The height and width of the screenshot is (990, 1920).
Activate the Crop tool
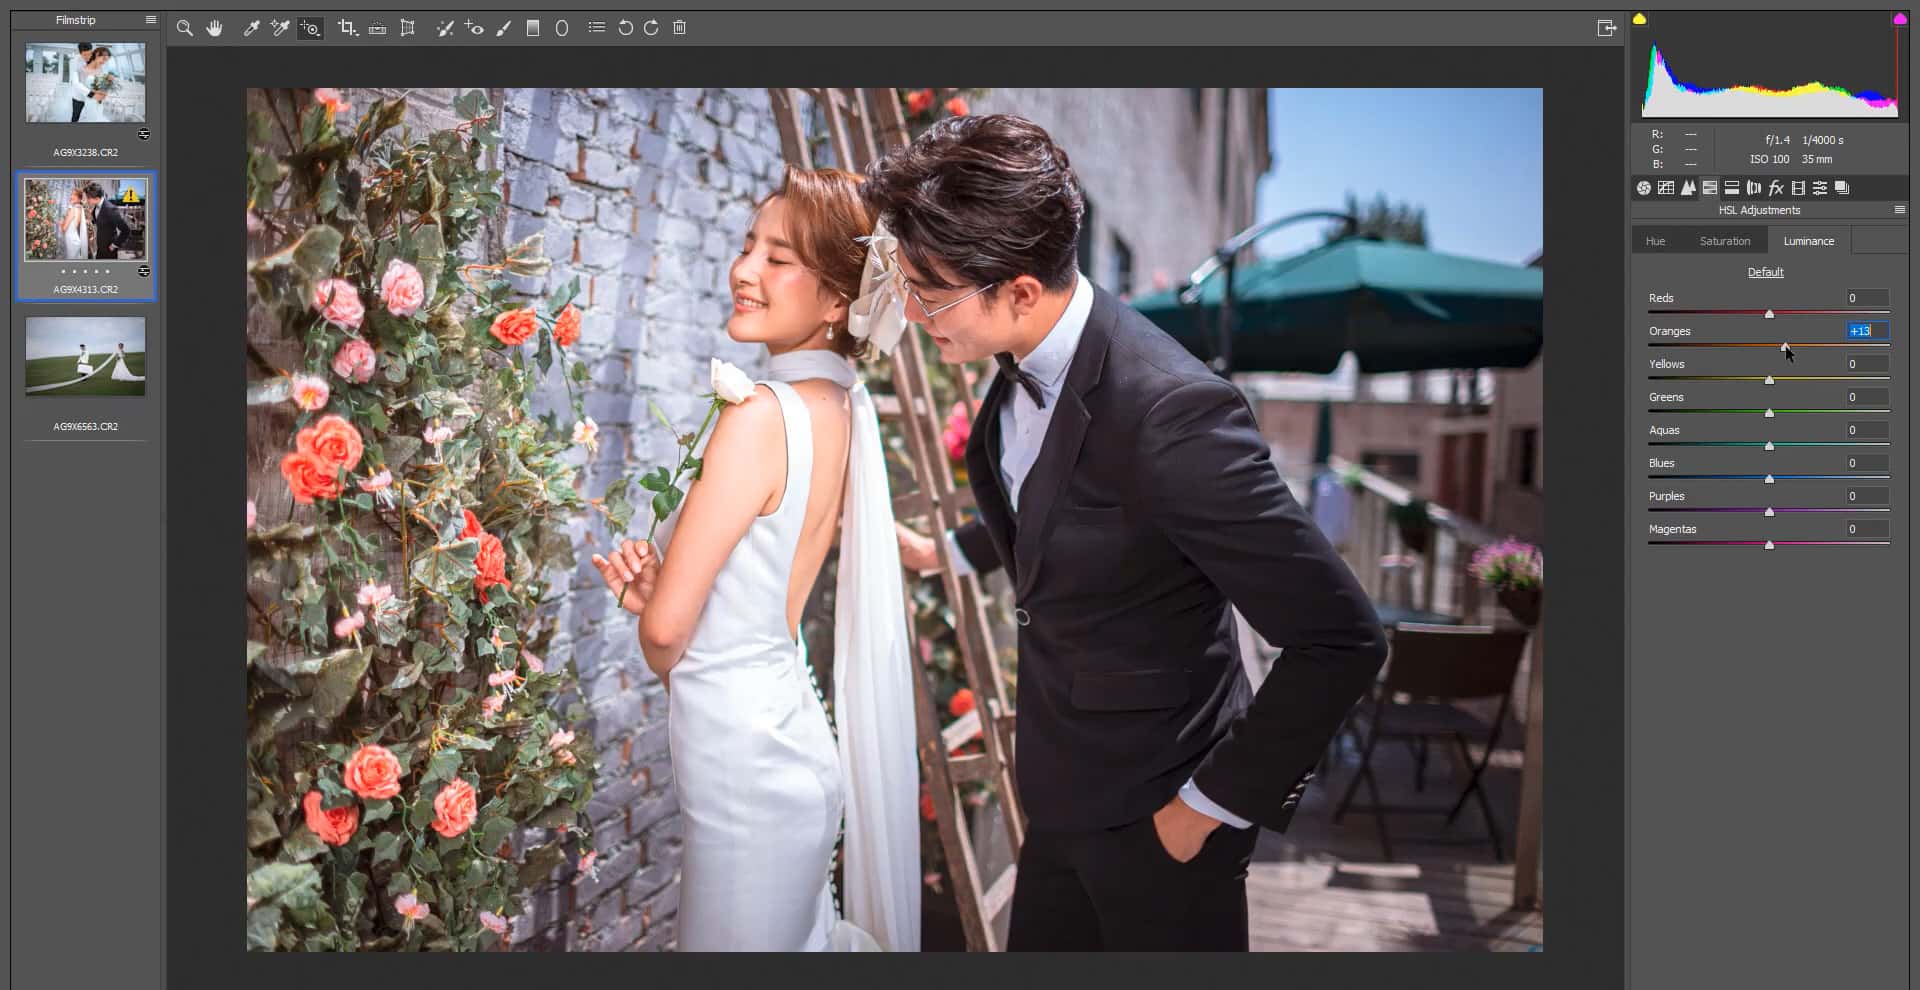[347, 28]
